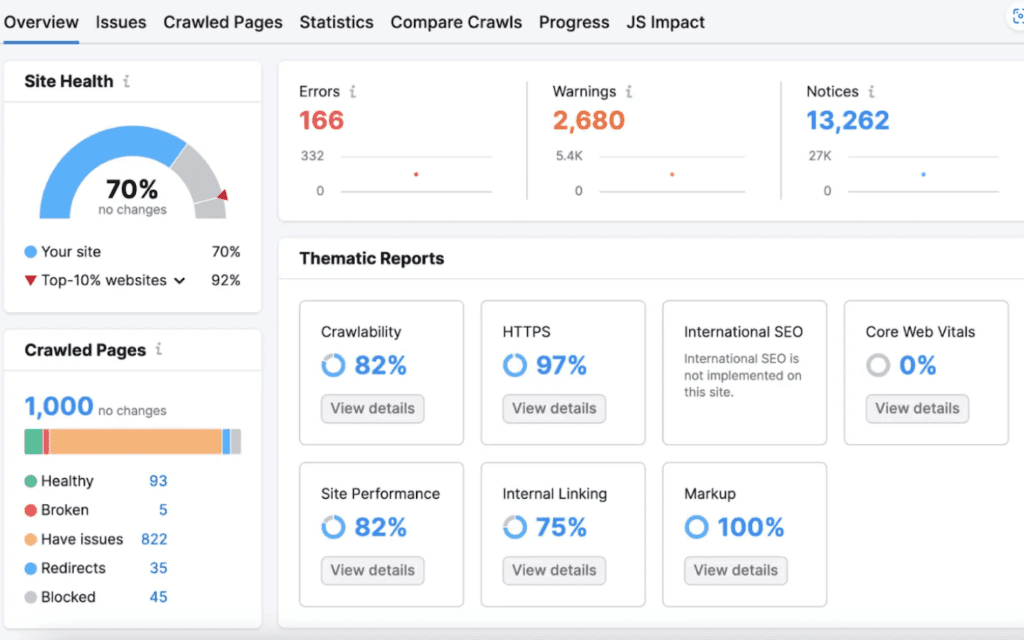Click the Your site 70% value
This screenshot has width=1024, height=640.
pos(226,251)
